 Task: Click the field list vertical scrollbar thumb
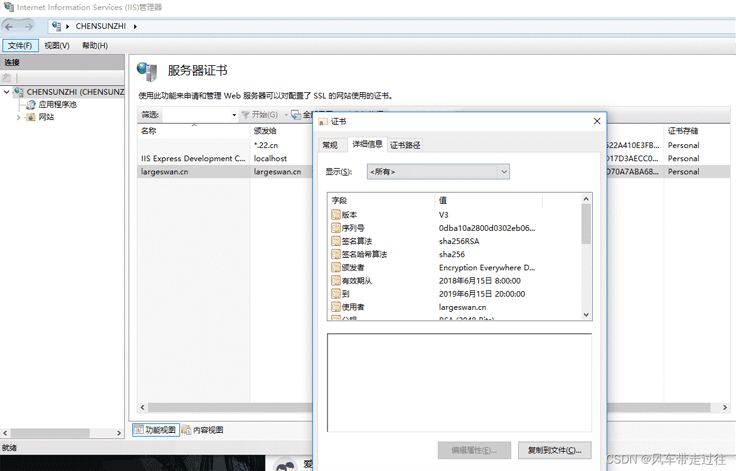[x=586, y=224]
